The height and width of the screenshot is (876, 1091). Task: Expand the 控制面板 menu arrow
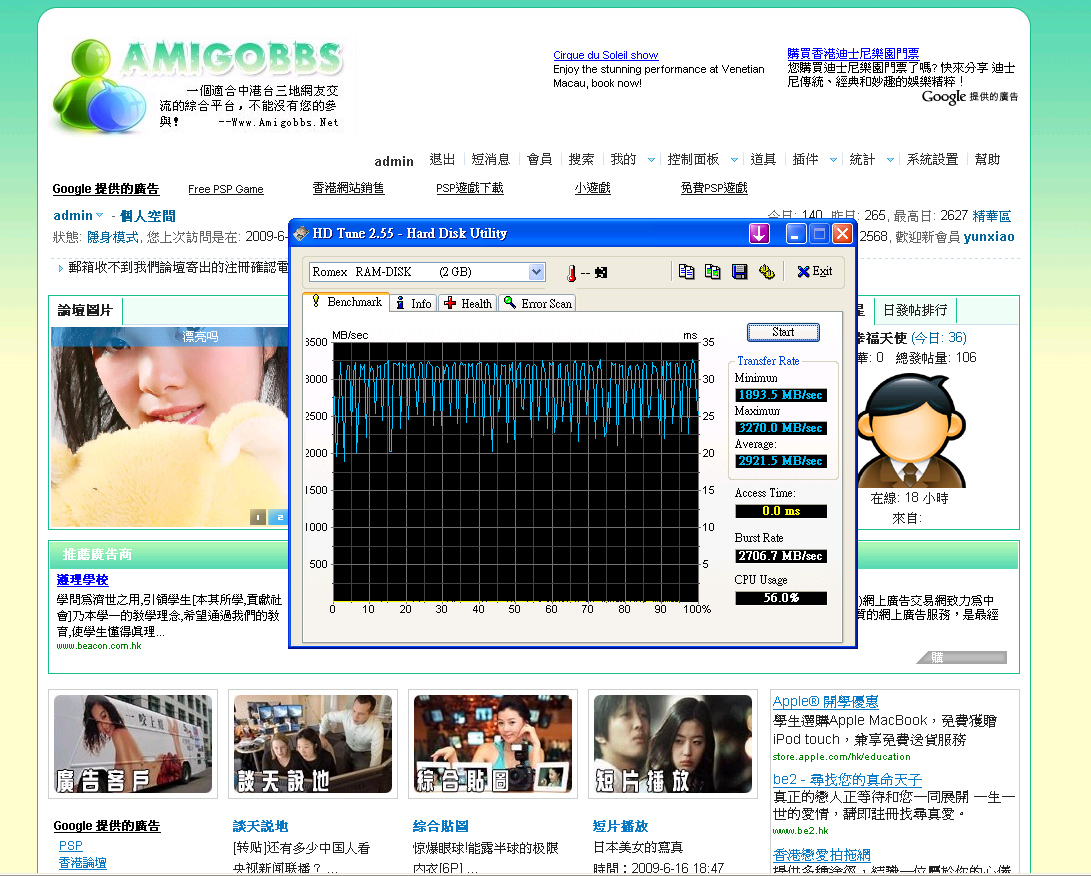click(734, 160)
